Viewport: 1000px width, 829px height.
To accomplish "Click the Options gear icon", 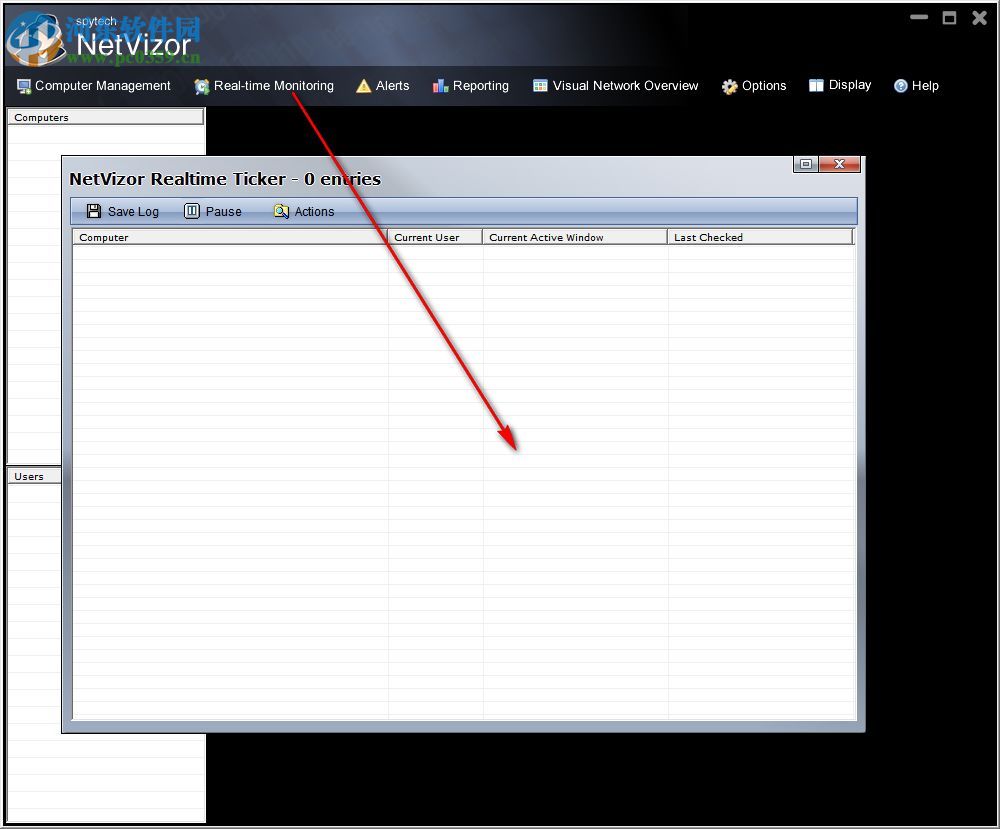I will (x=728, y=86).
